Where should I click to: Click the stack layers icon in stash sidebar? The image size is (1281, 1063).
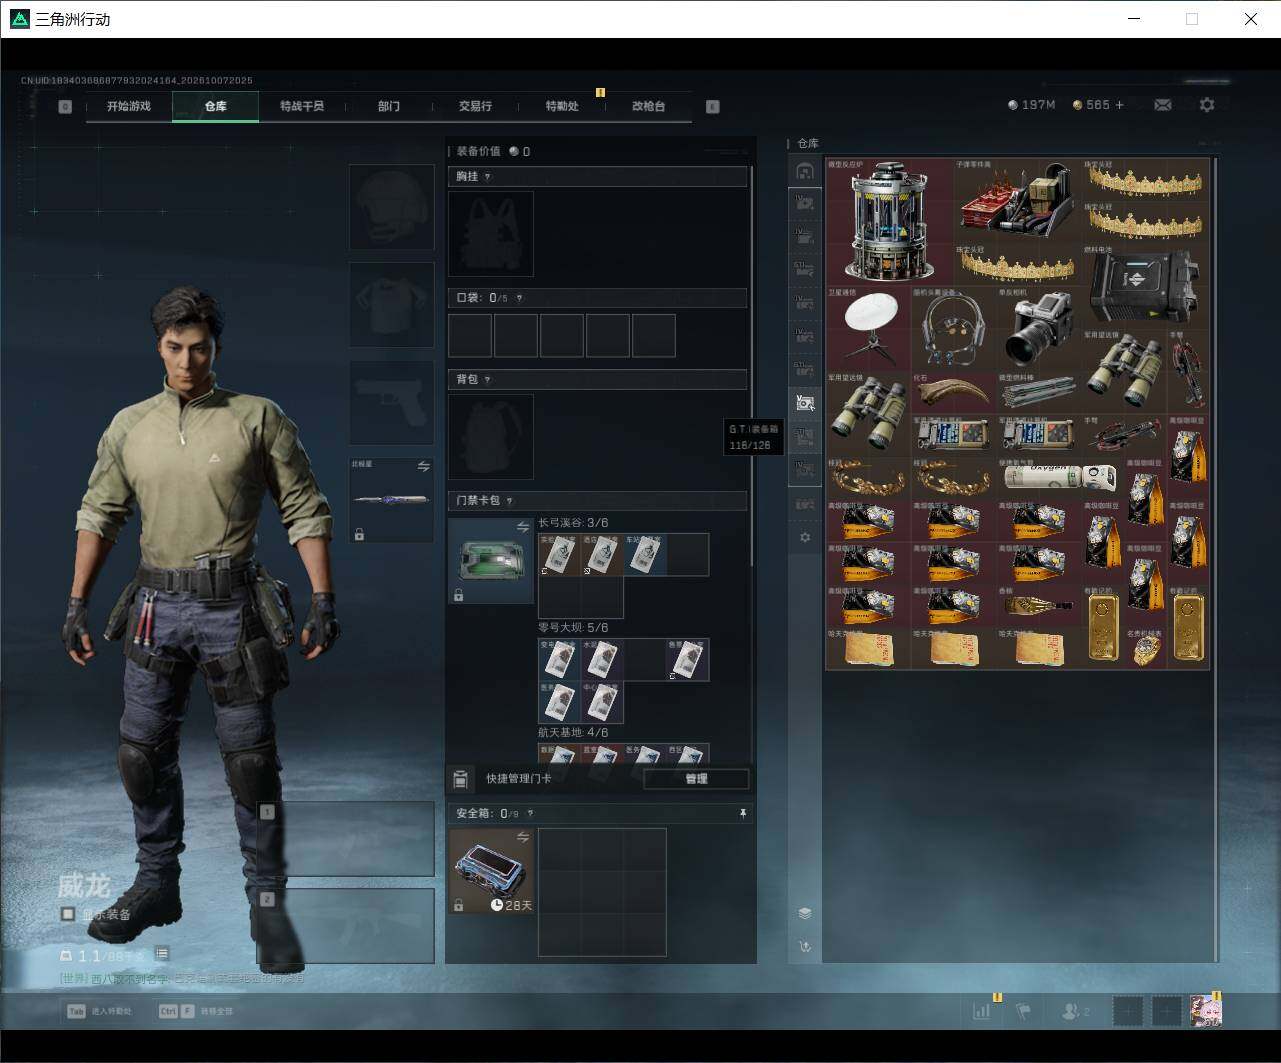click(805, 913)
